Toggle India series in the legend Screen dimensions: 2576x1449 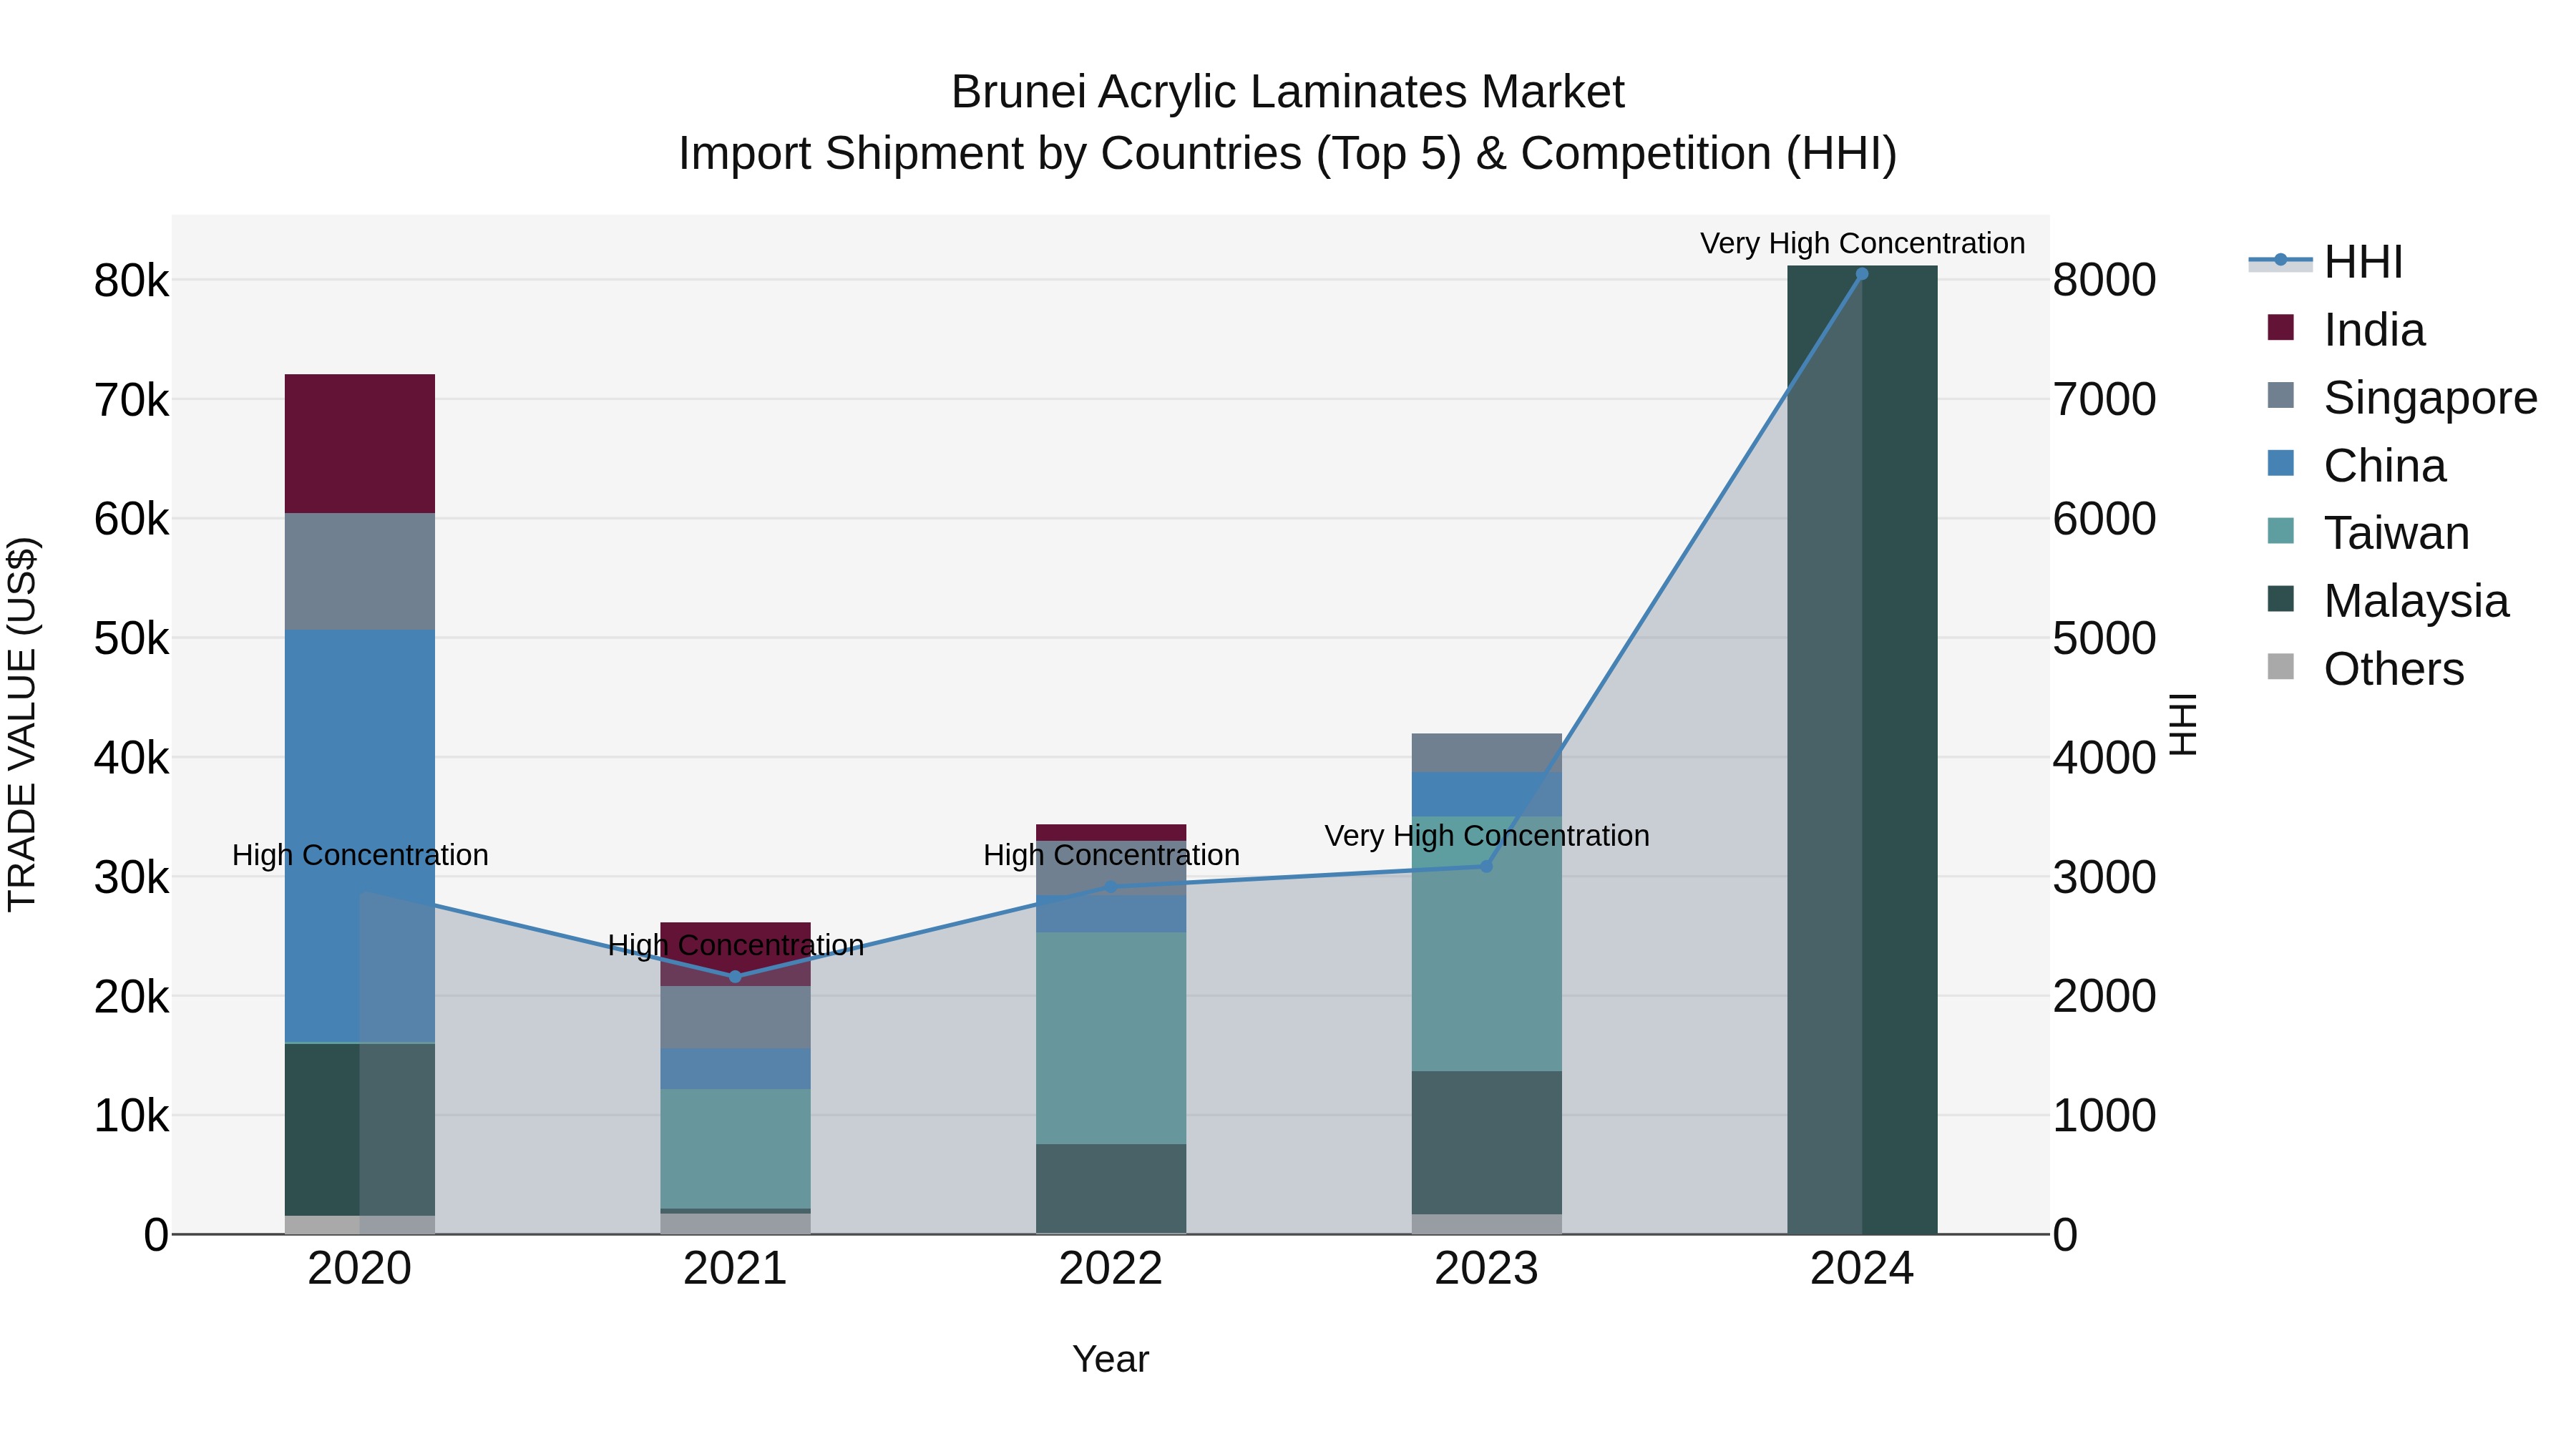click(x=2346, y=330)
